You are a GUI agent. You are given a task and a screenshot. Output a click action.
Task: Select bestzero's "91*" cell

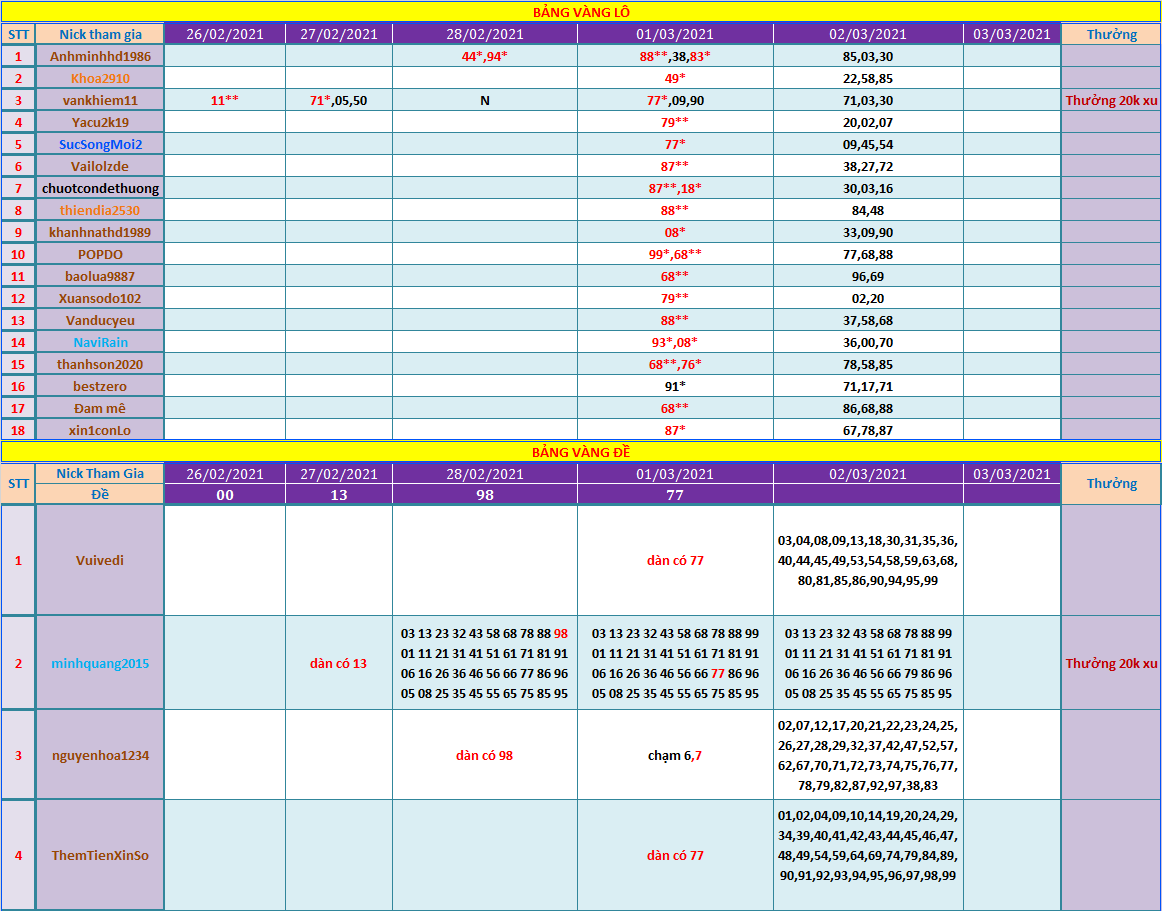pyautogui.click(x=675, y=386)
